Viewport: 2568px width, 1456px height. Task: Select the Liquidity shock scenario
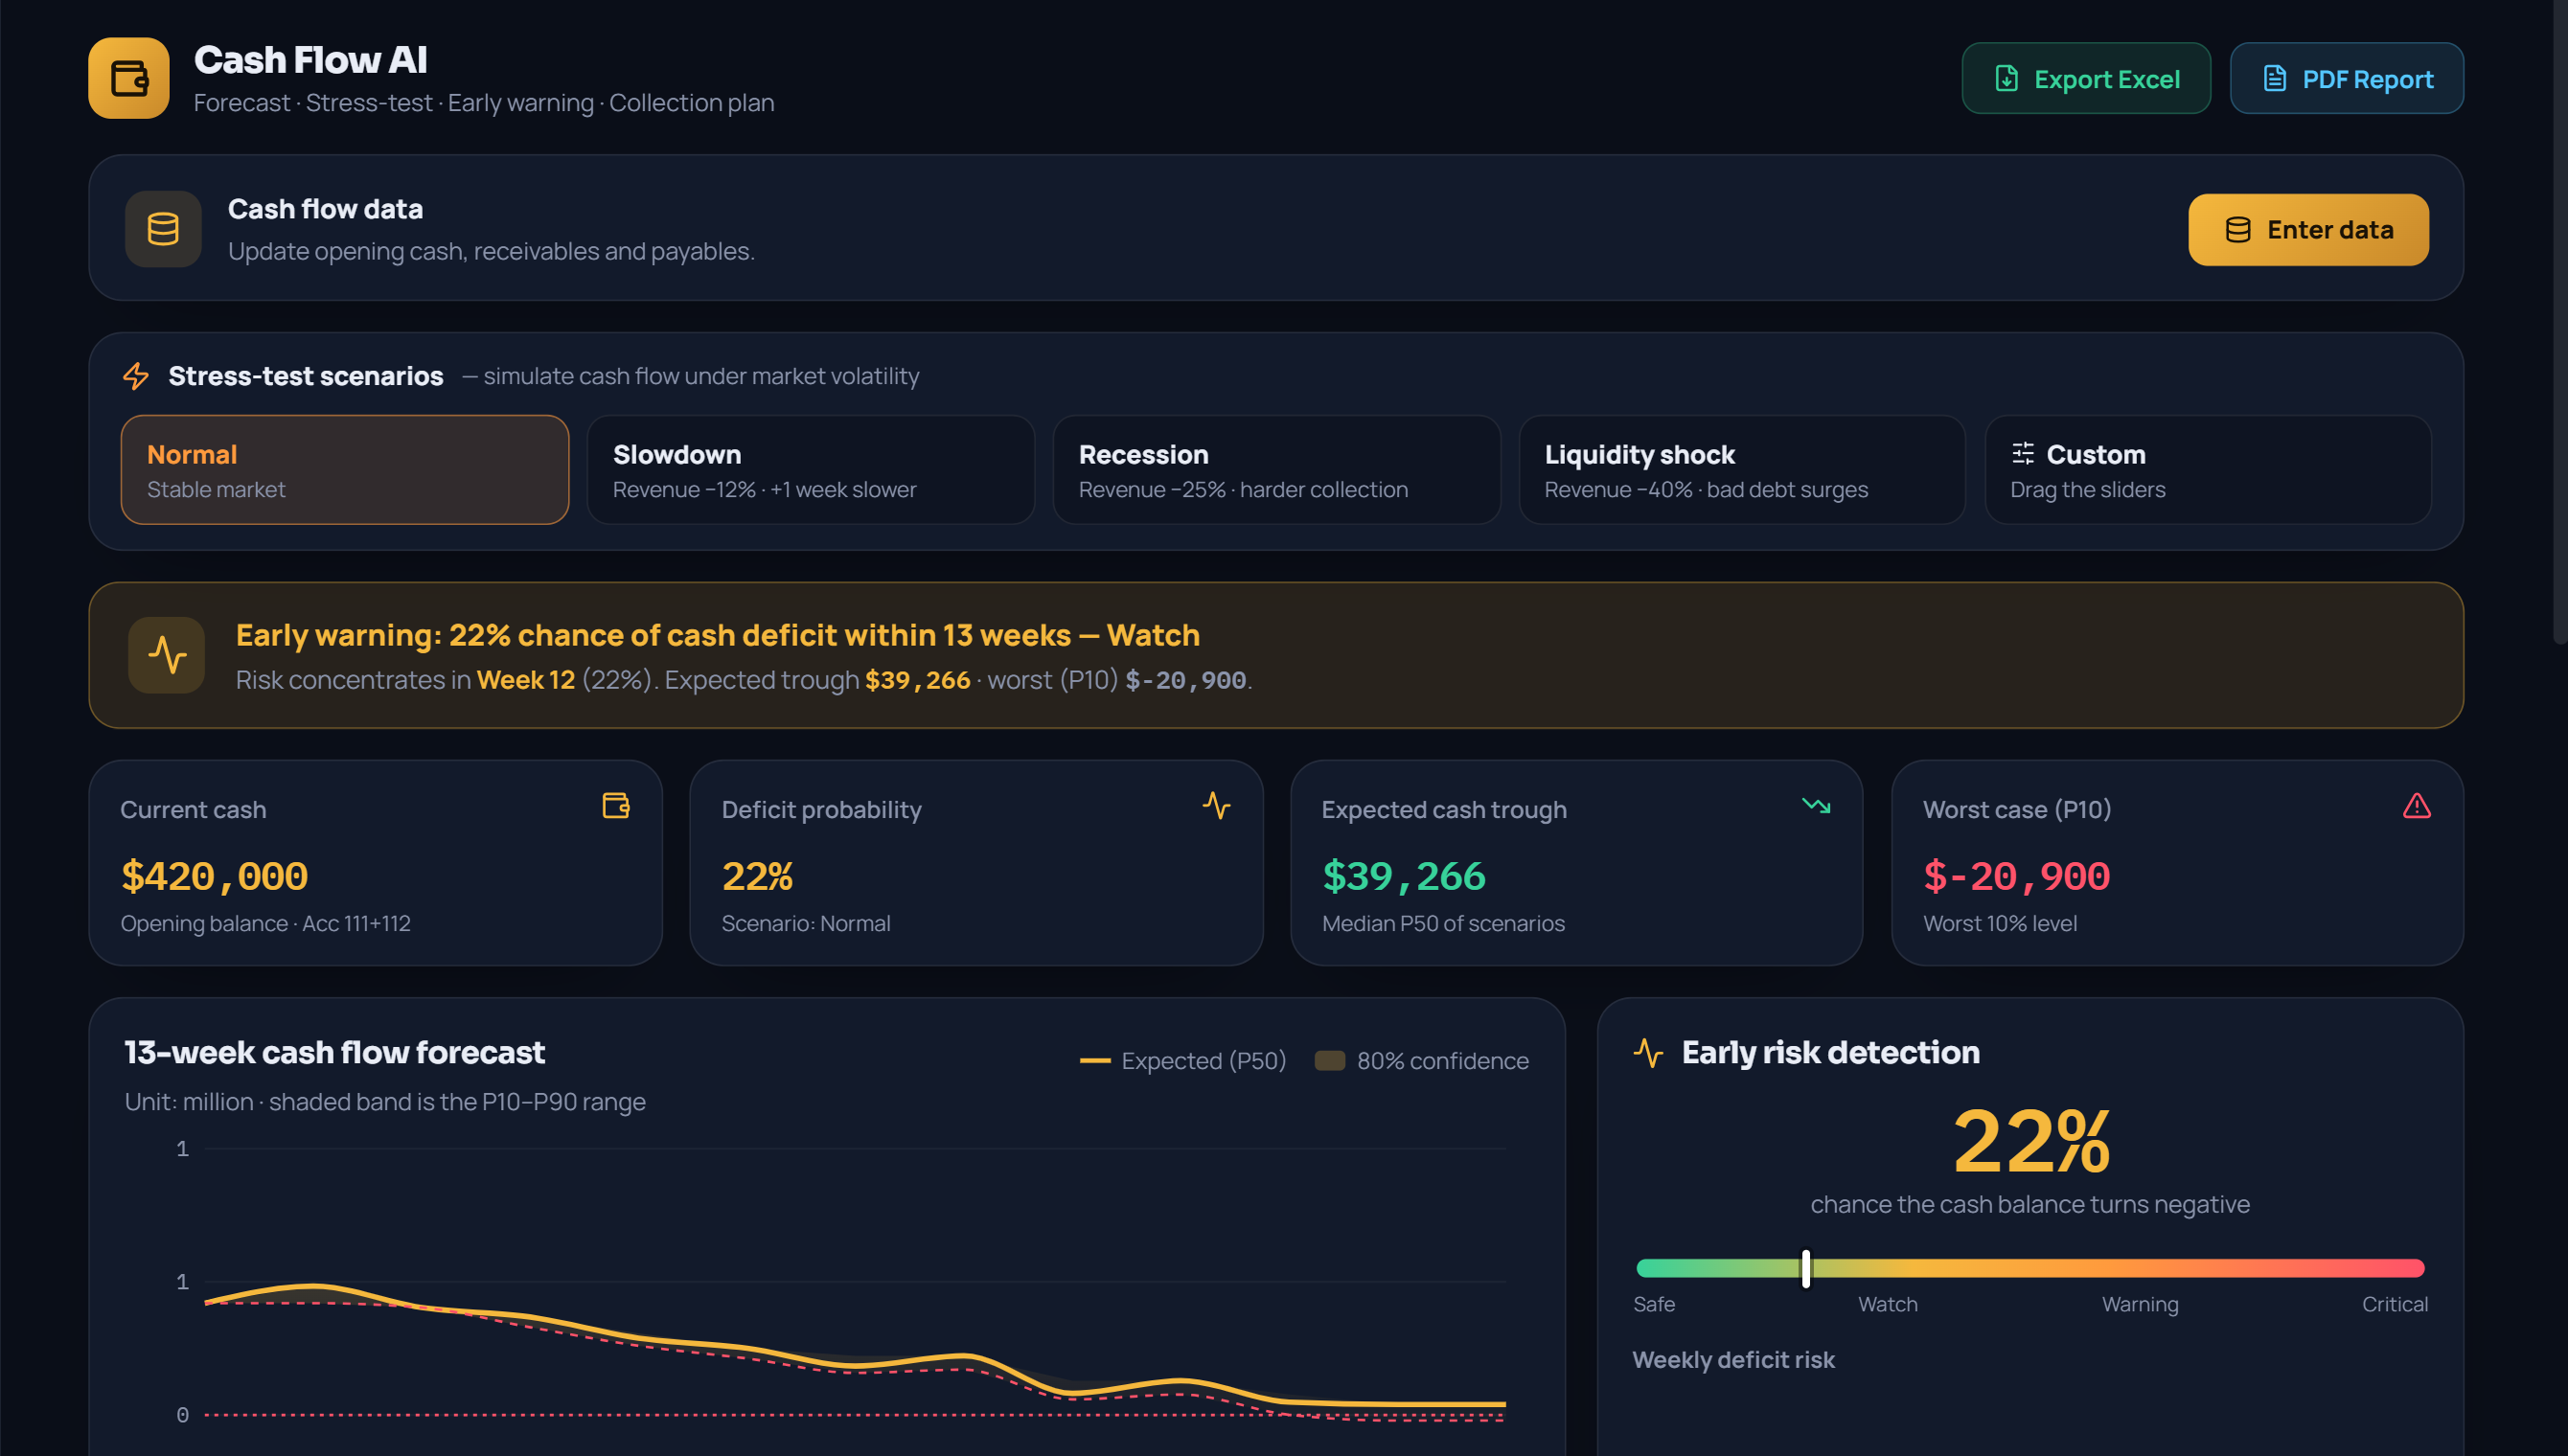point(1742,470)
